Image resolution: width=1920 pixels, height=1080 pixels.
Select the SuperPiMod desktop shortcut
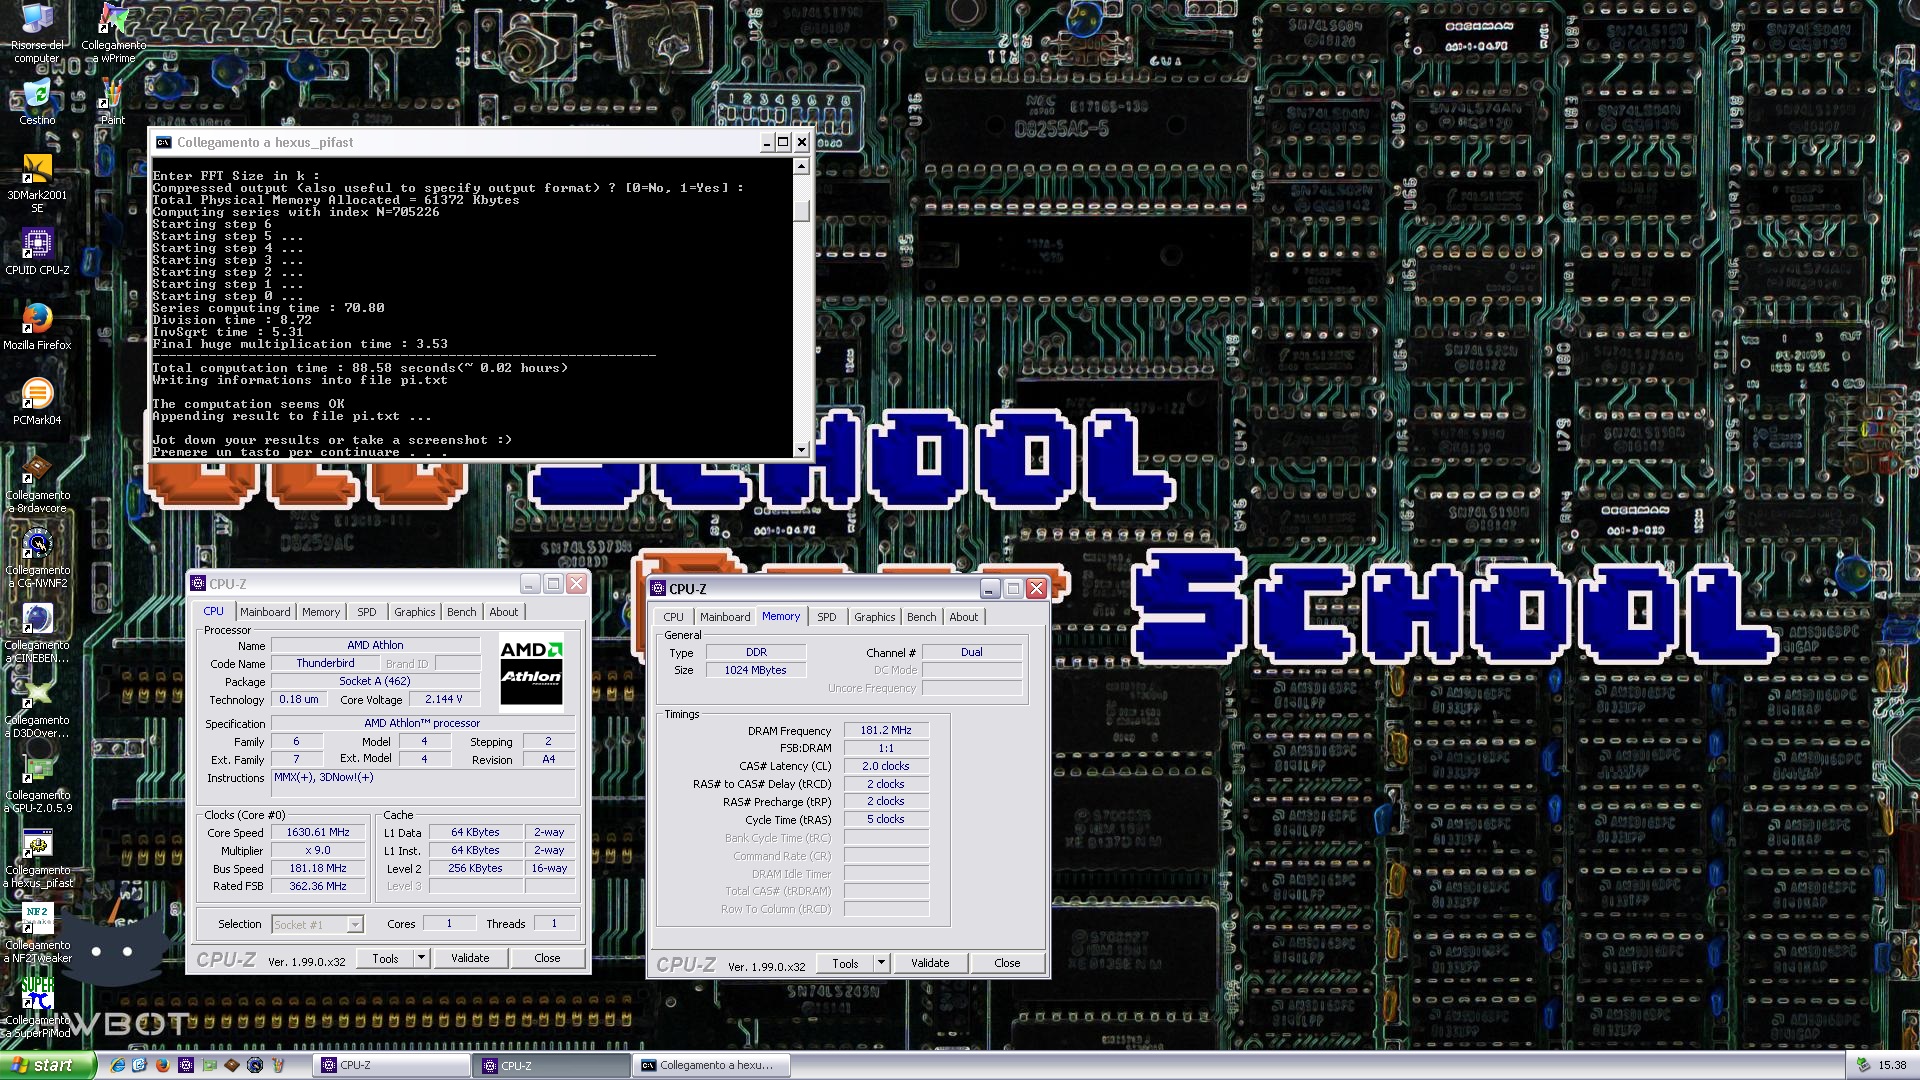37,1008
